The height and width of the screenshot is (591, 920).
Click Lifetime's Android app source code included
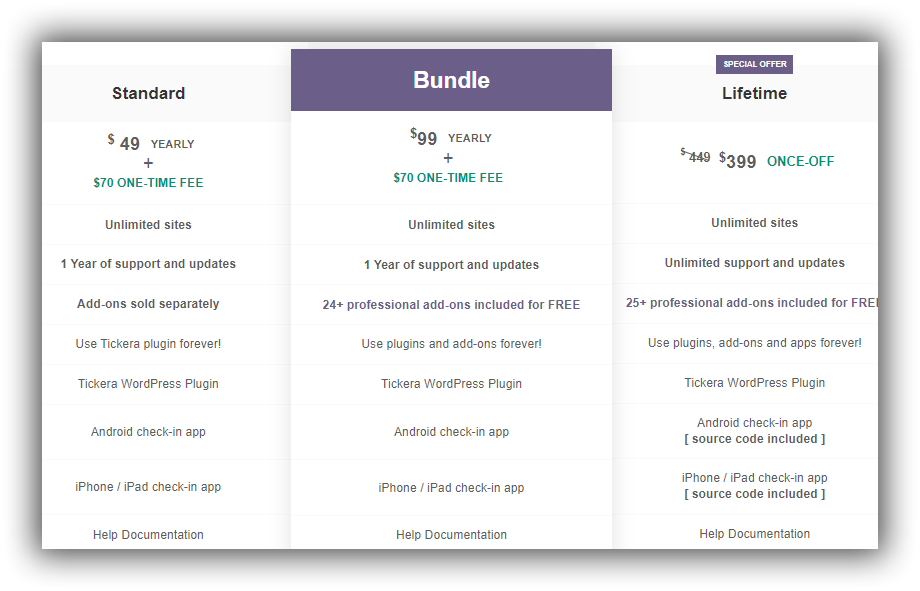755,438
